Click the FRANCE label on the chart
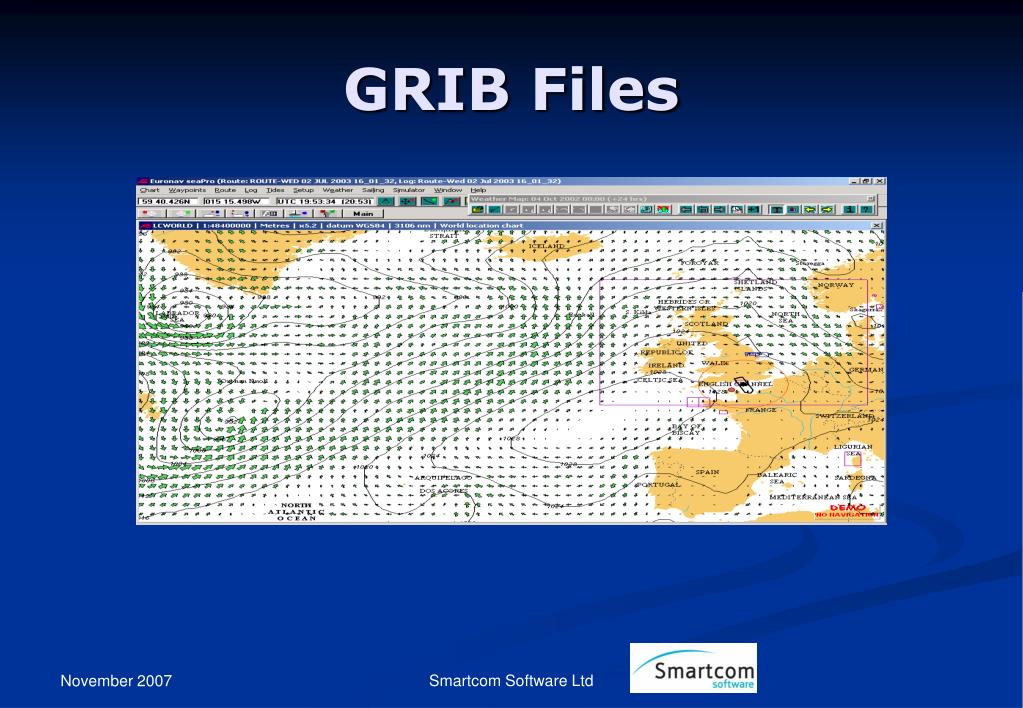1023x708 pixels. [x=761, y=410]
